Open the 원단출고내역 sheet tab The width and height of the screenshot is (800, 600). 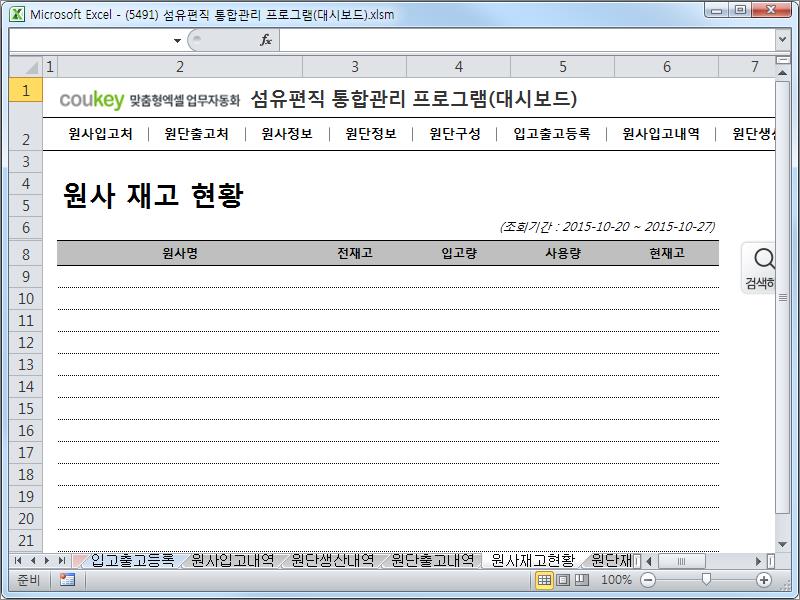pos(432,561)
